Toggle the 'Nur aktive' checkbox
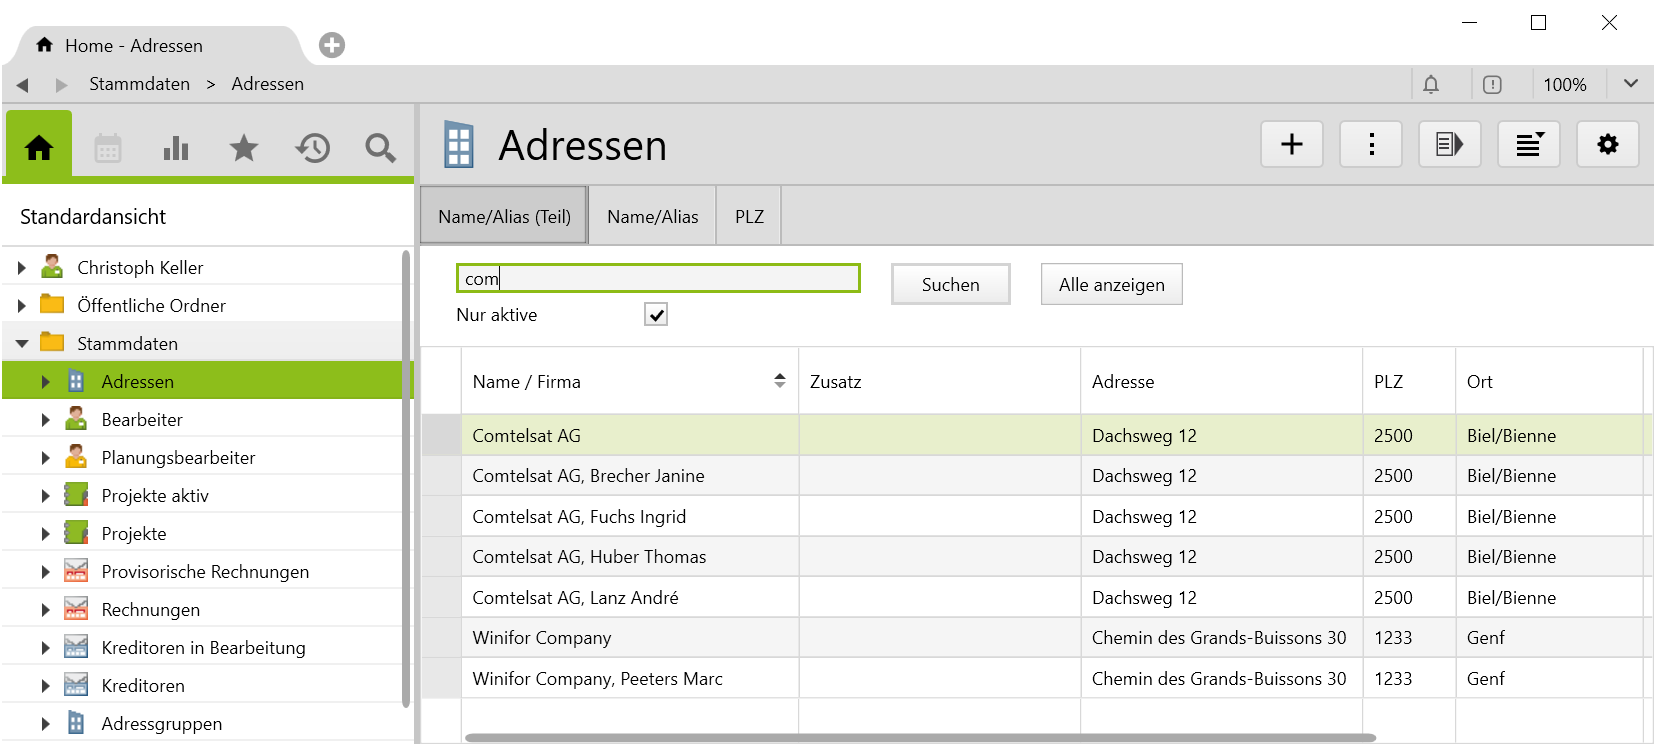The height and width of the screenshot is (746, 1655). pos(656,315)
